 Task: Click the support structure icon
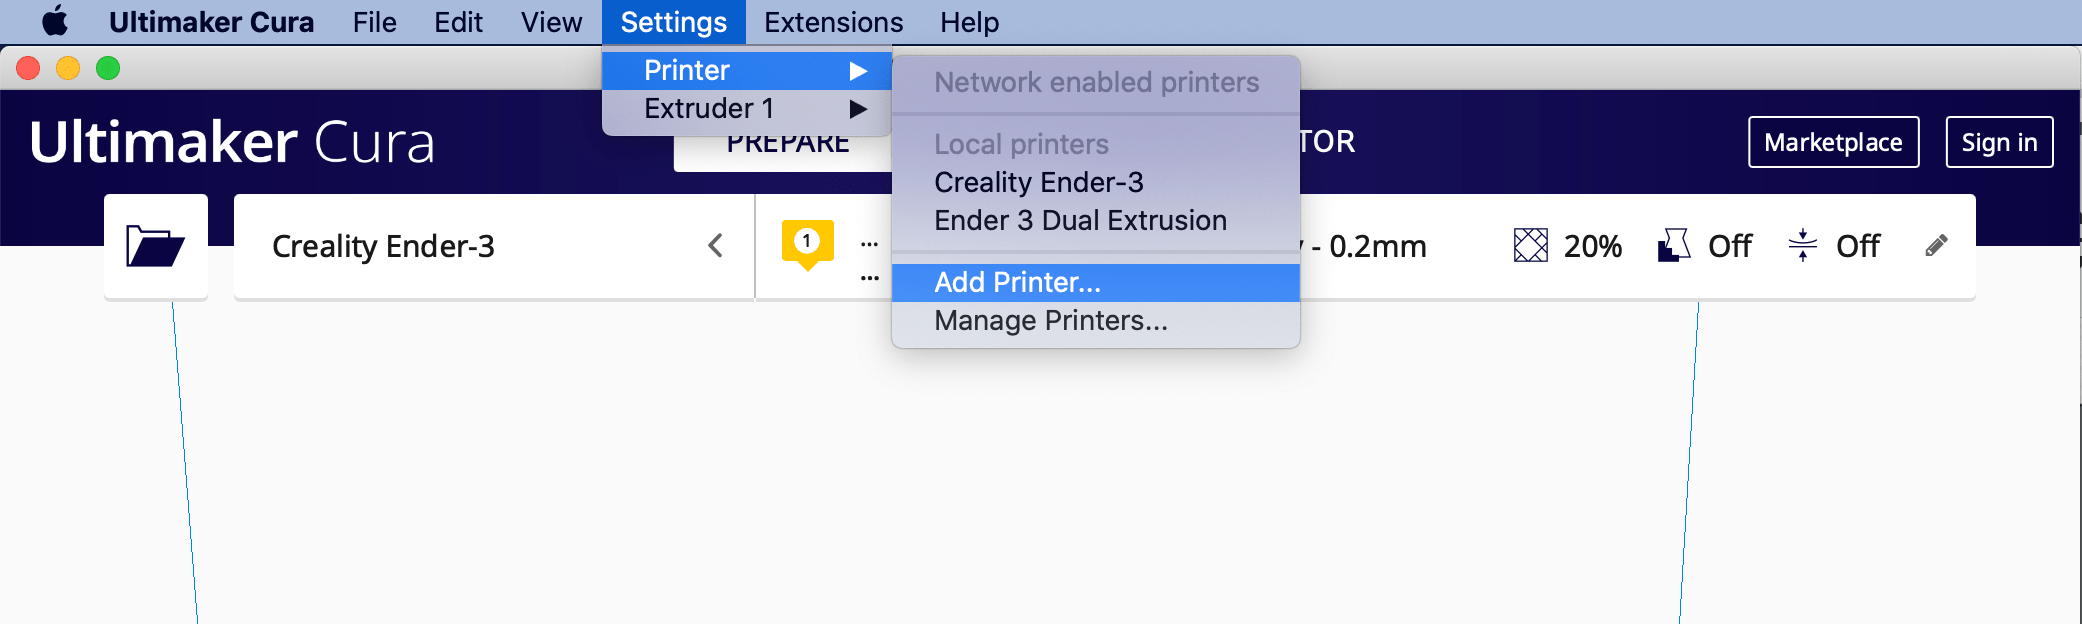[x=1671, y=245]
